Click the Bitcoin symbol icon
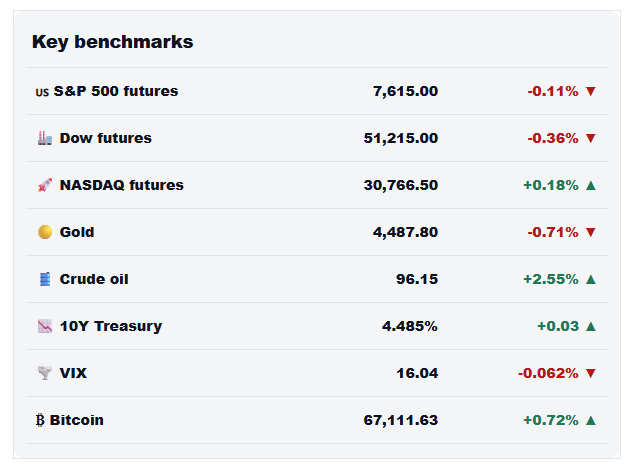633x466 pixels. (x=40, y=420)
